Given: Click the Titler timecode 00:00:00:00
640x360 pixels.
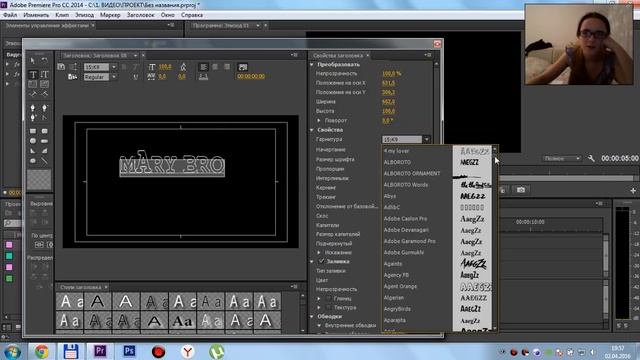Looking at the screenshot, I should (x=251, y=76).
